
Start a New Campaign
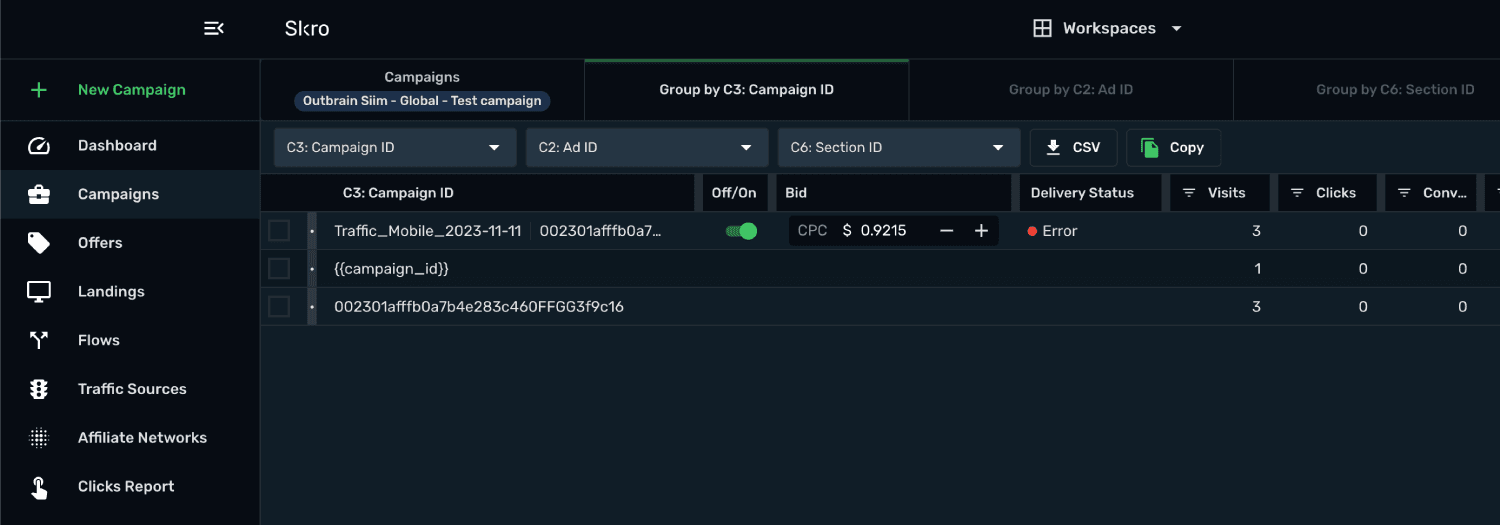click(x=132, y=90)
